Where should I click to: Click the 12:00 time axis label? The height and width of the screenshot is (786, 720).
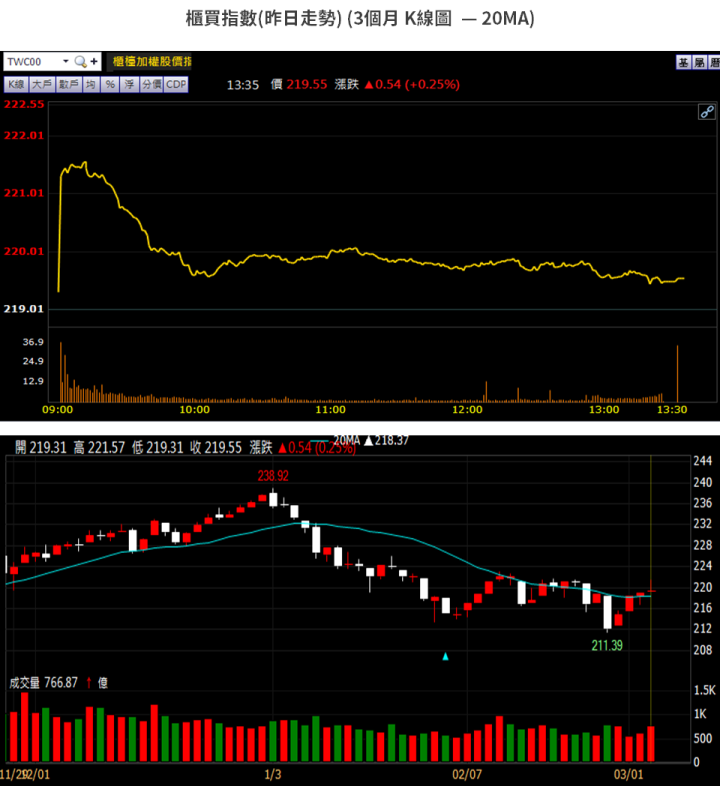(467, 410)
